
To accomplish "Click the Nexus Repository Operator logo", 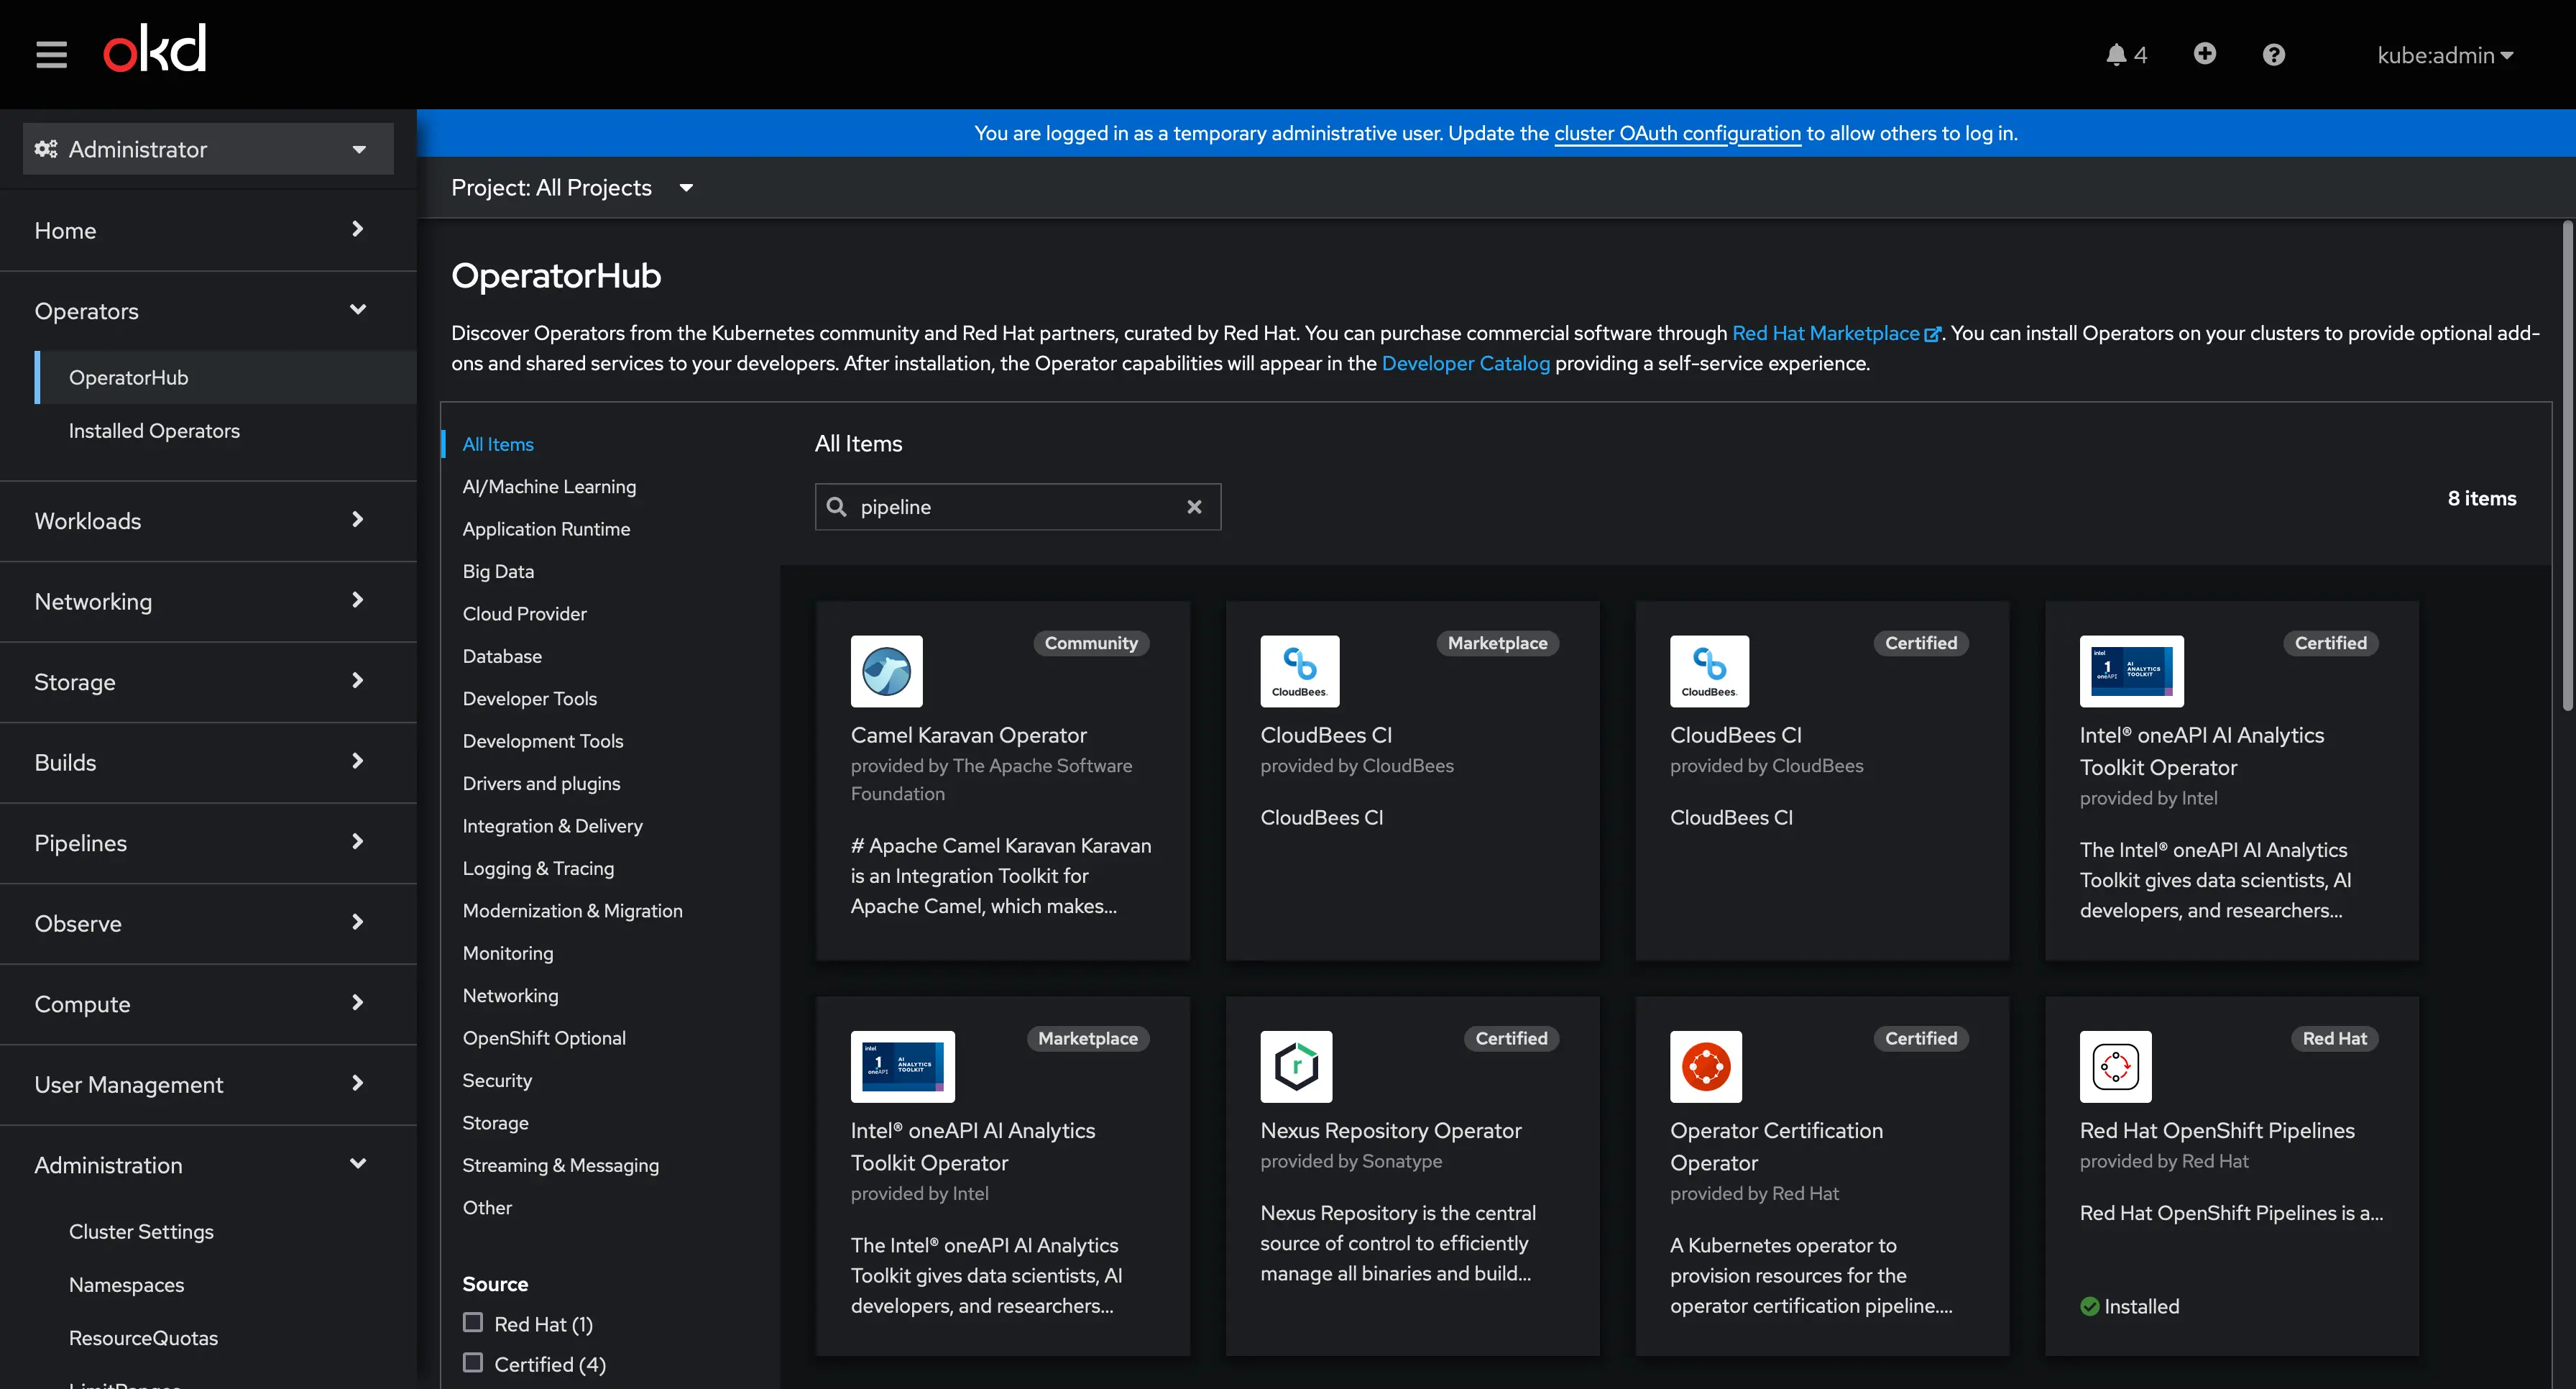I will click(x=1296, y=1066).
